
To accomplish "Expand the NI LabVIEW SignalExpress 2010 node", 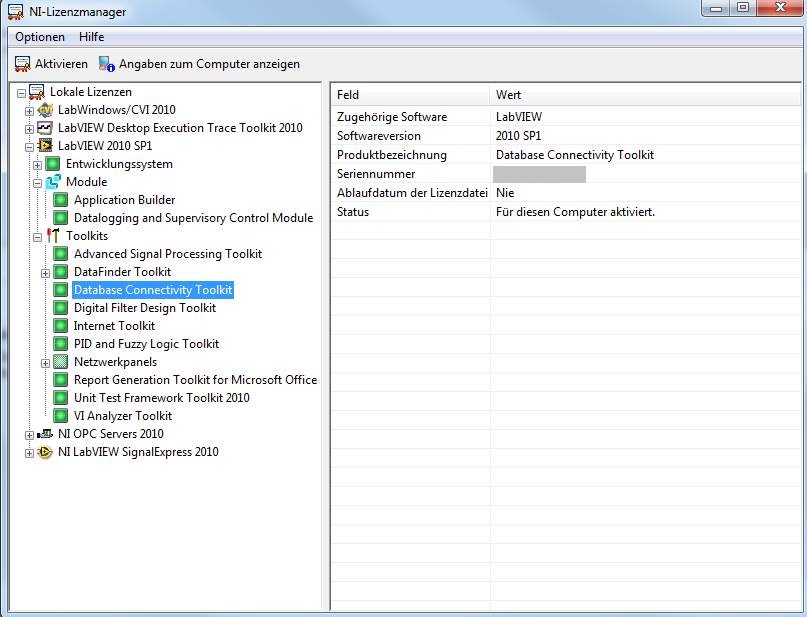I will [29, 453].
